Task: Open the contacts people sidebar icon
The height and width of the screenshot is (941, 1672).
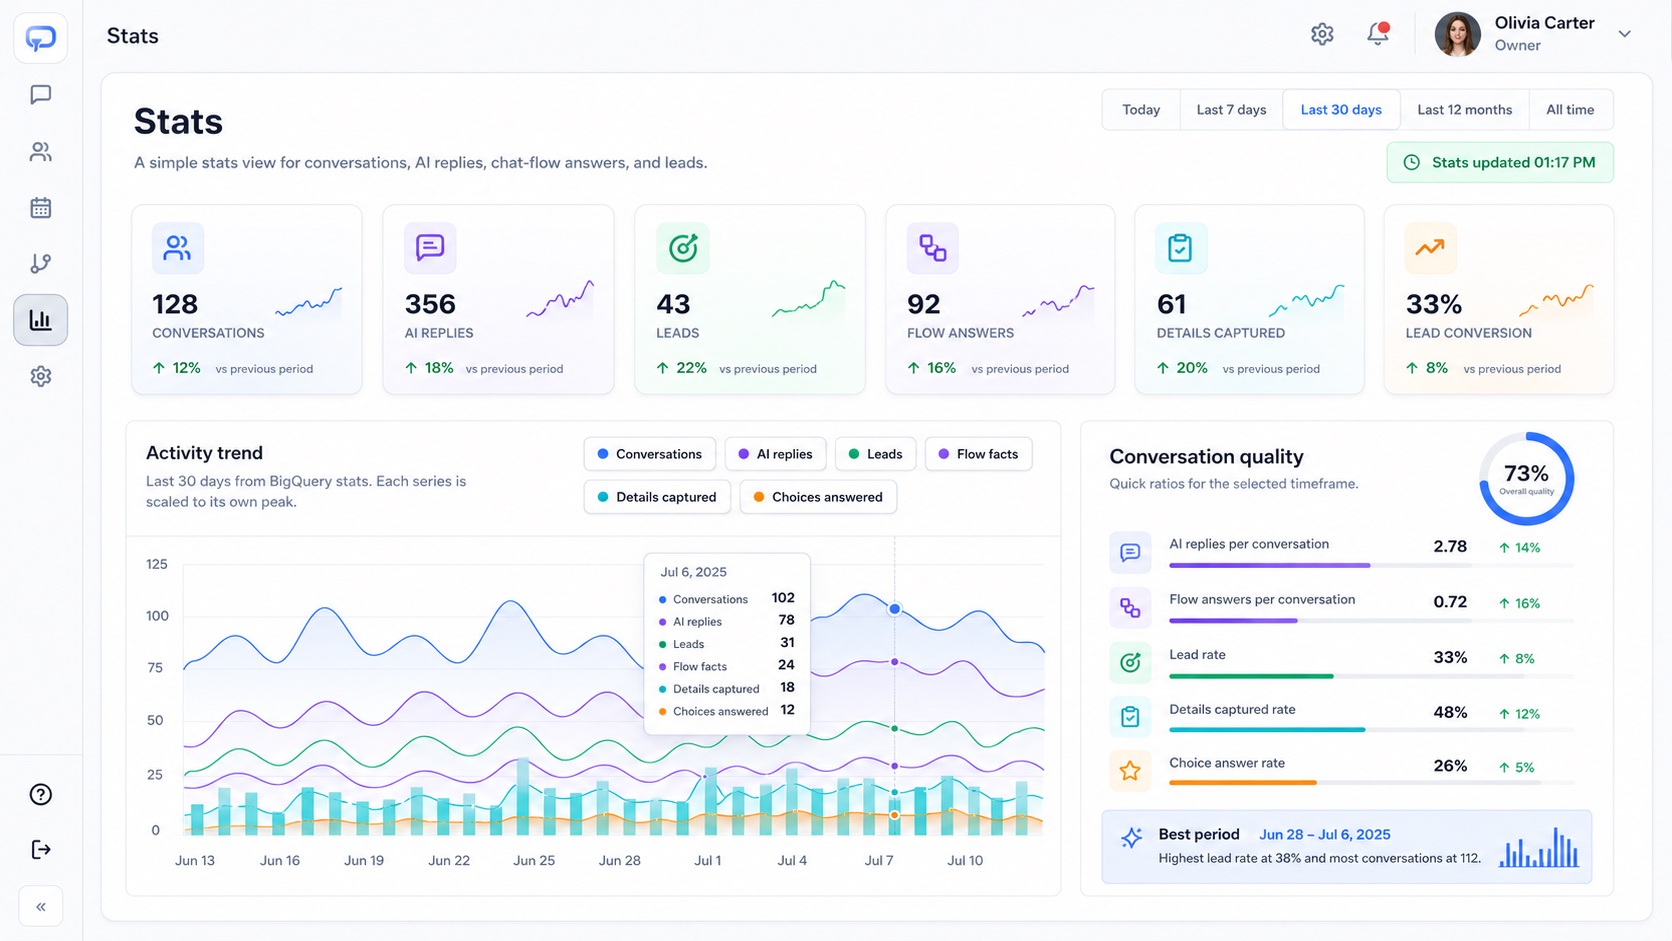Action: click(x=40, y=152)
